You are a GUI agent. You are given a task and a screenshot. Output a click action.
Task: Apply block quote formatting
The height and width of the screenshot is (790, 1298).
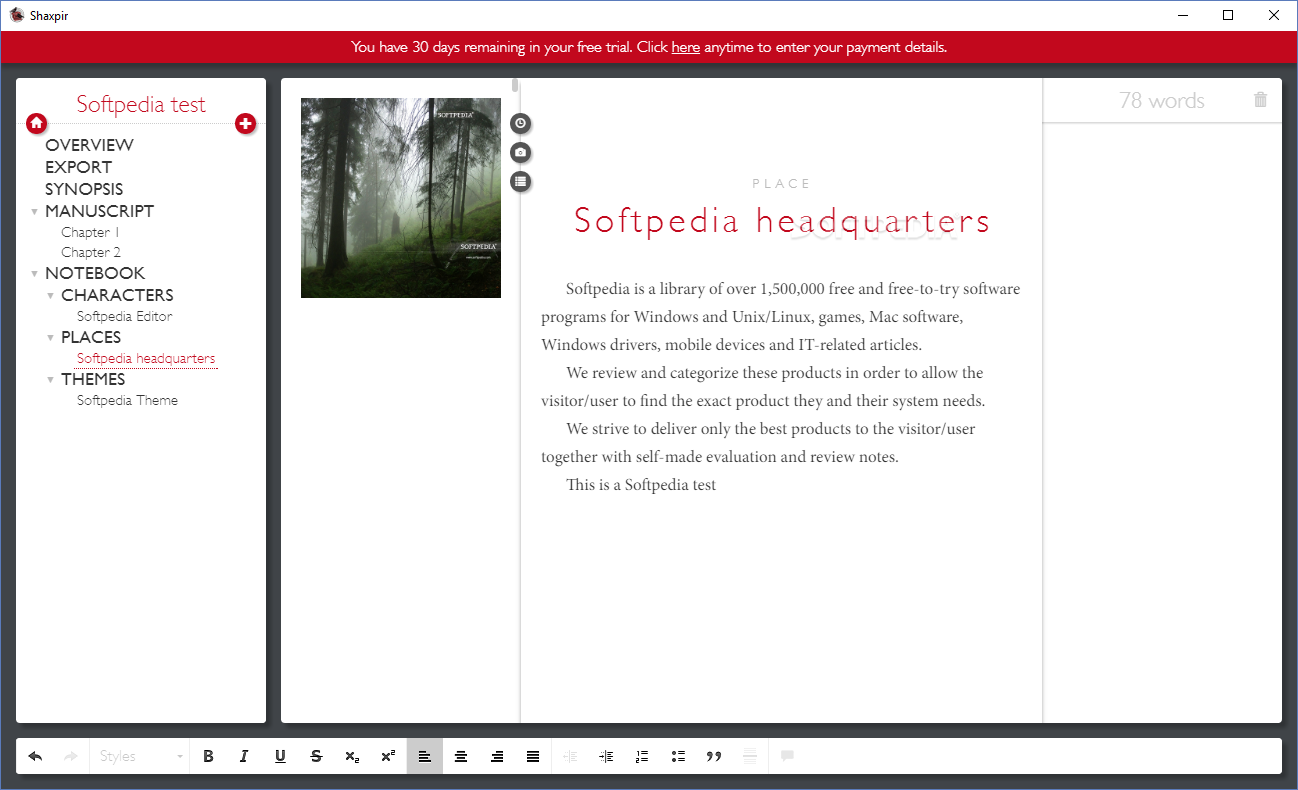(x=714, y=756)
